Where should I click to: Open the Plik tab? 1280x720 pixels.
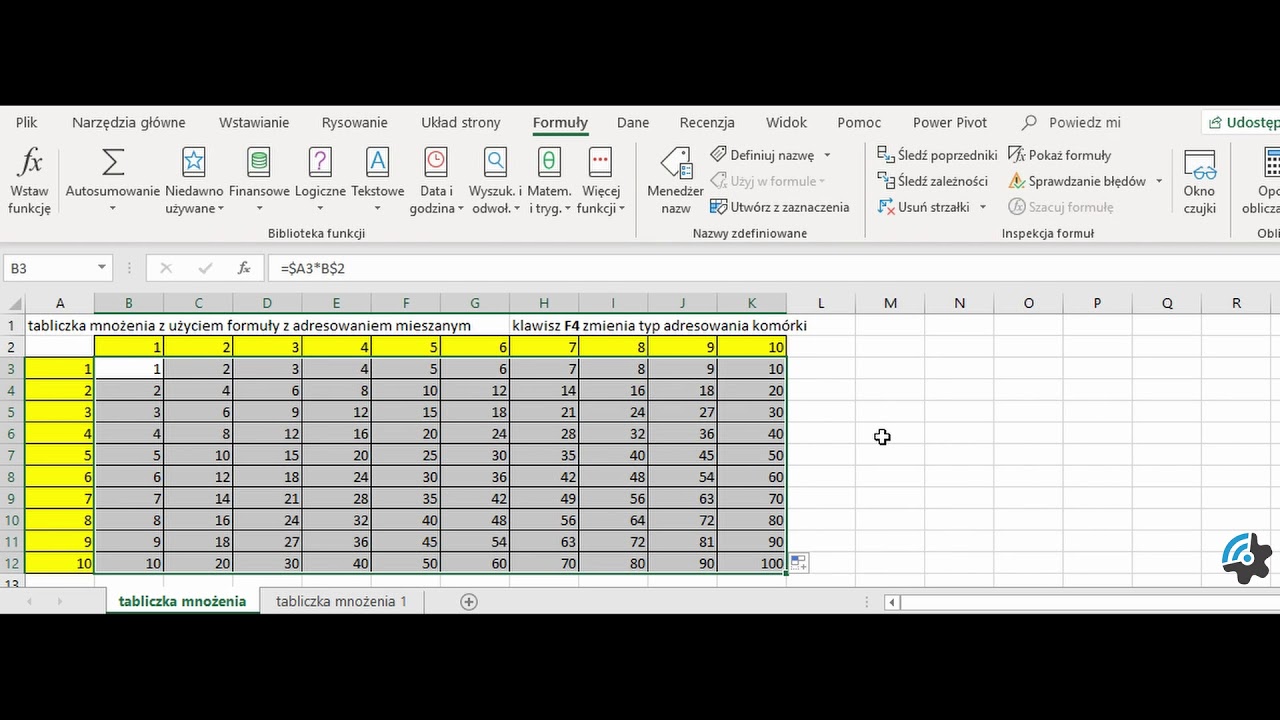click(x=27, y=122)
